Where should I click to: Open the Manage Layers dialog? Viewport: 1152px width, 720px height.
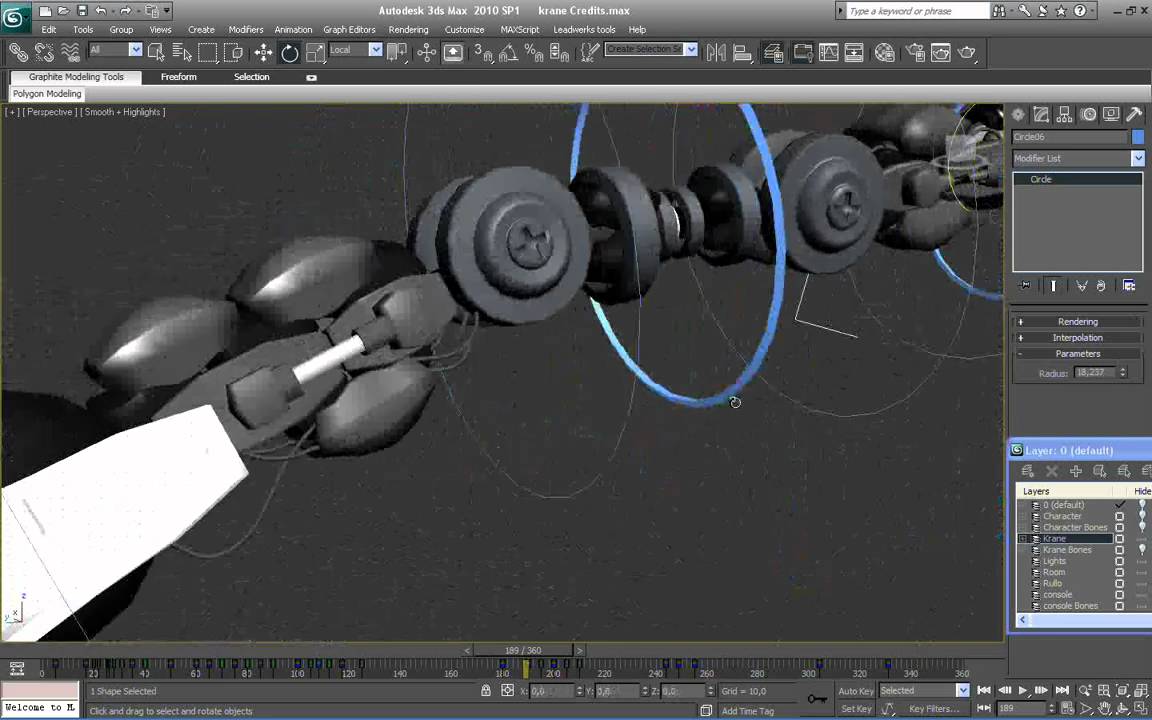point(773,52)
